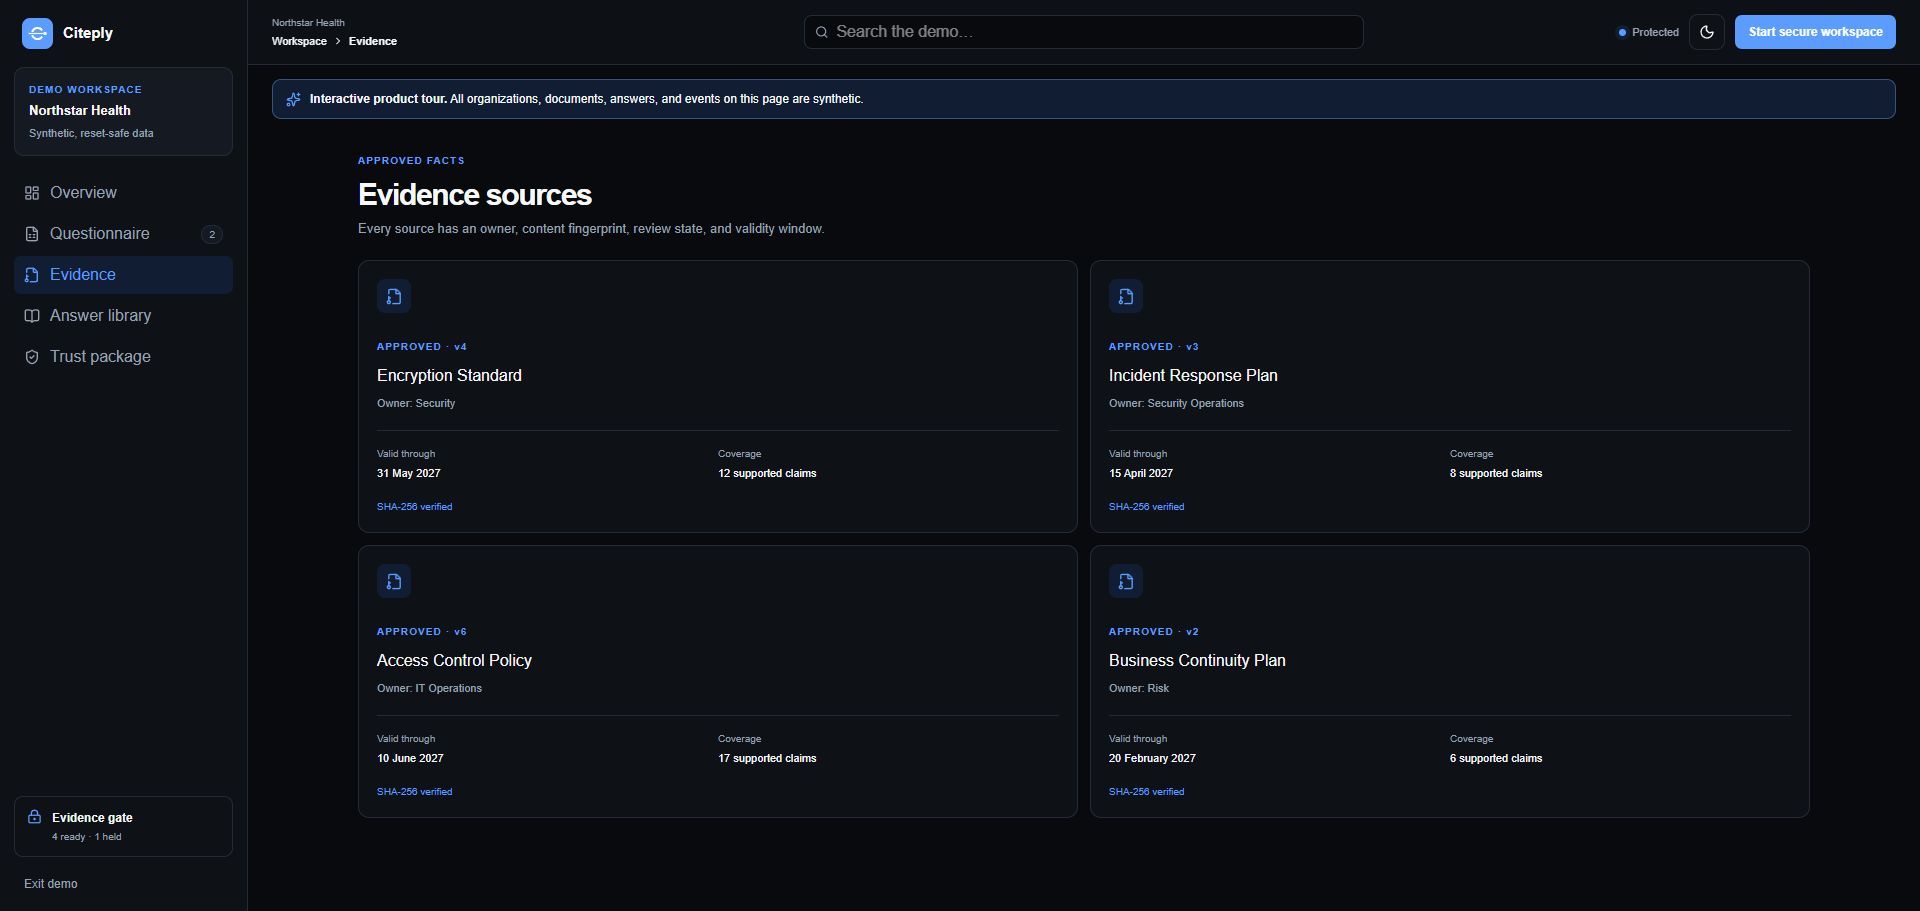The height and width of the screenshot is (911, 1920).
Task: Open the Incident Response Plan title
Action: [1193, 375]
